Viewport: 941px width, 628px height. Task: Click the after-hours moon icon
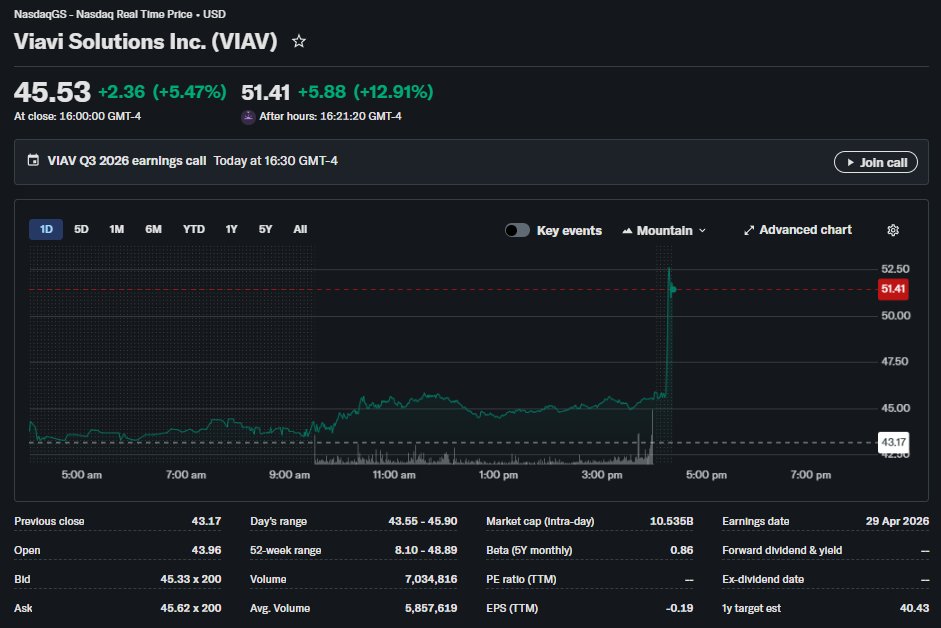coord(248,117)
